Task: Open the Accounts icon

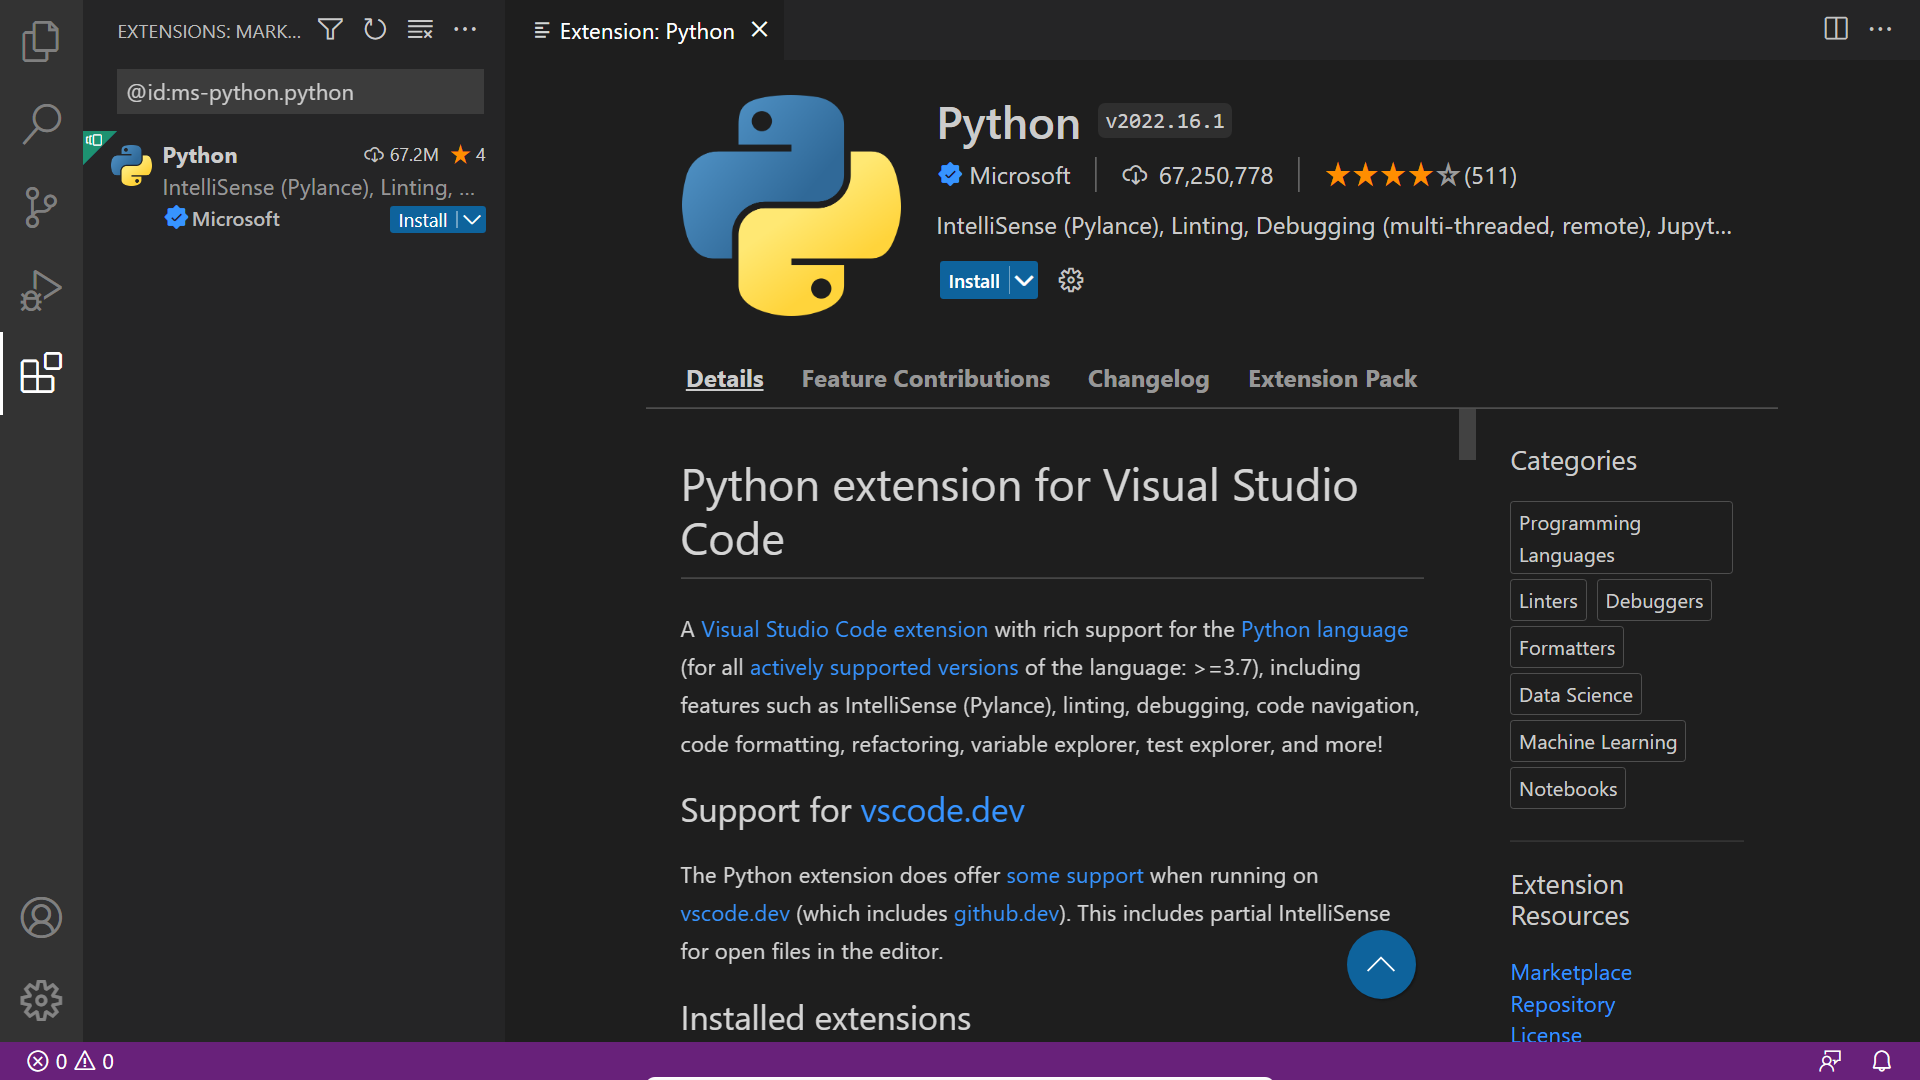Action: 40,917
